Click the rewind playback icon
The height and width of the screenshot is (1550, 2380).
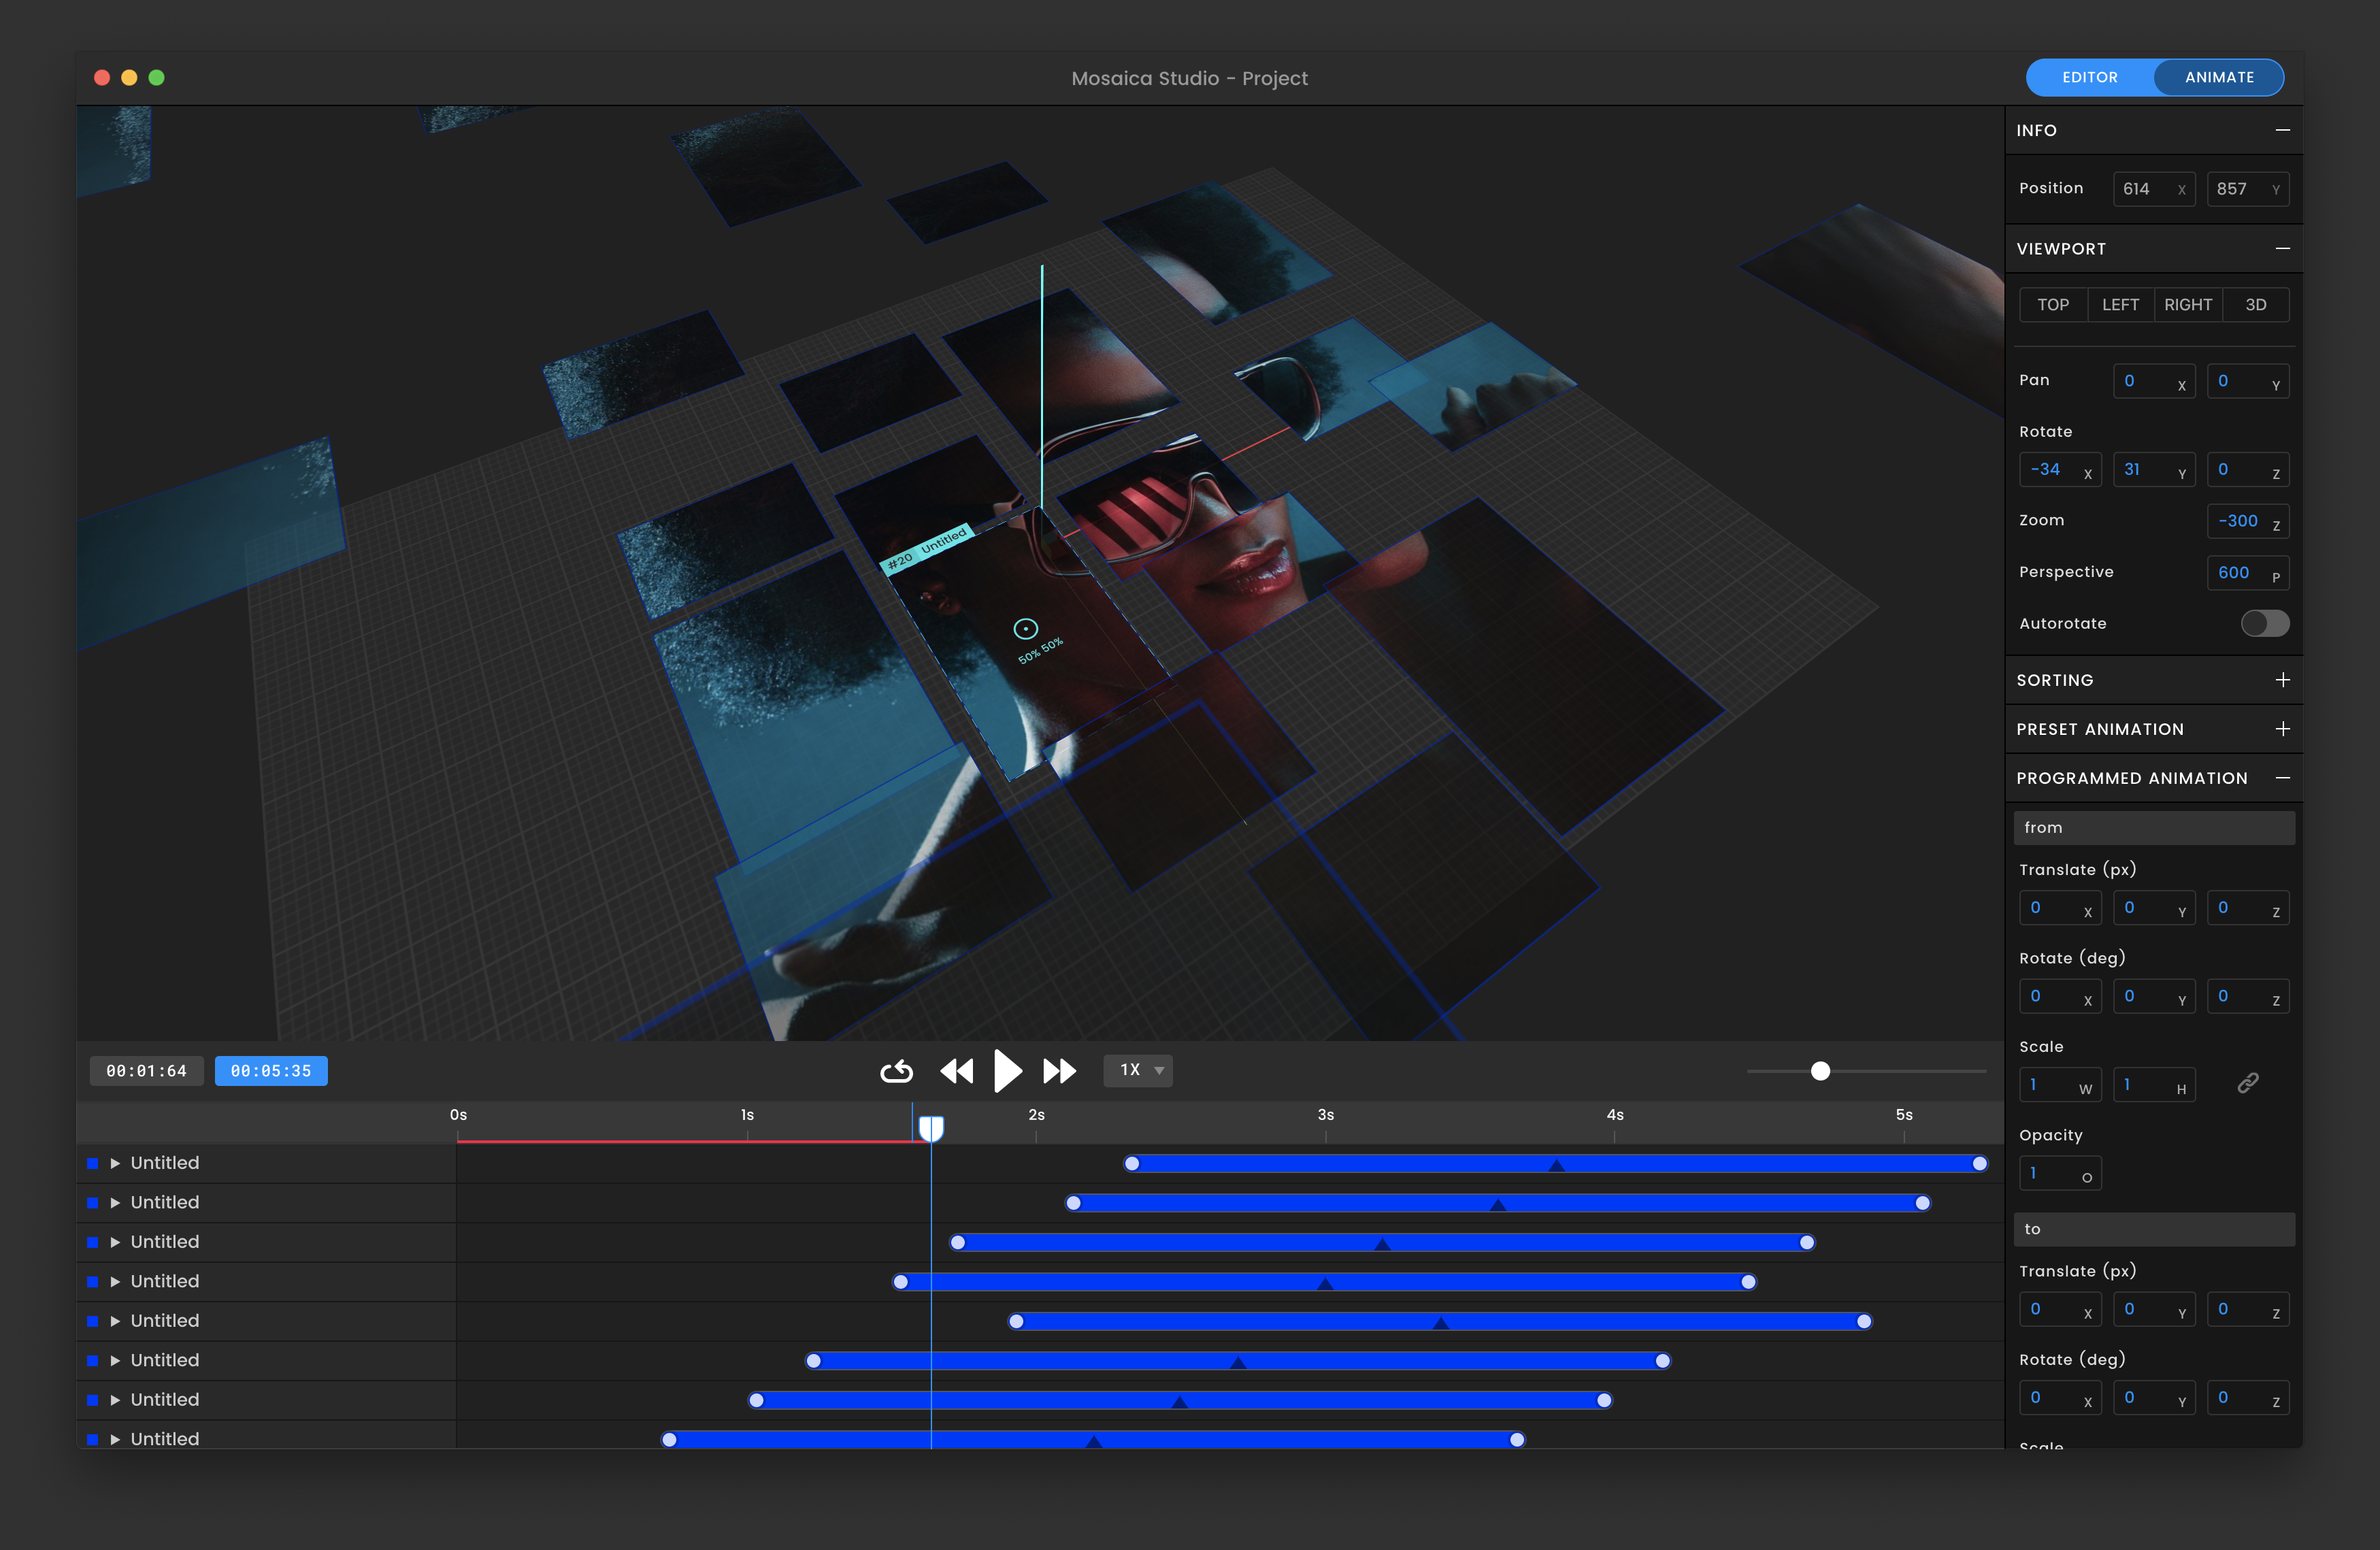(x=956, y=1071)
